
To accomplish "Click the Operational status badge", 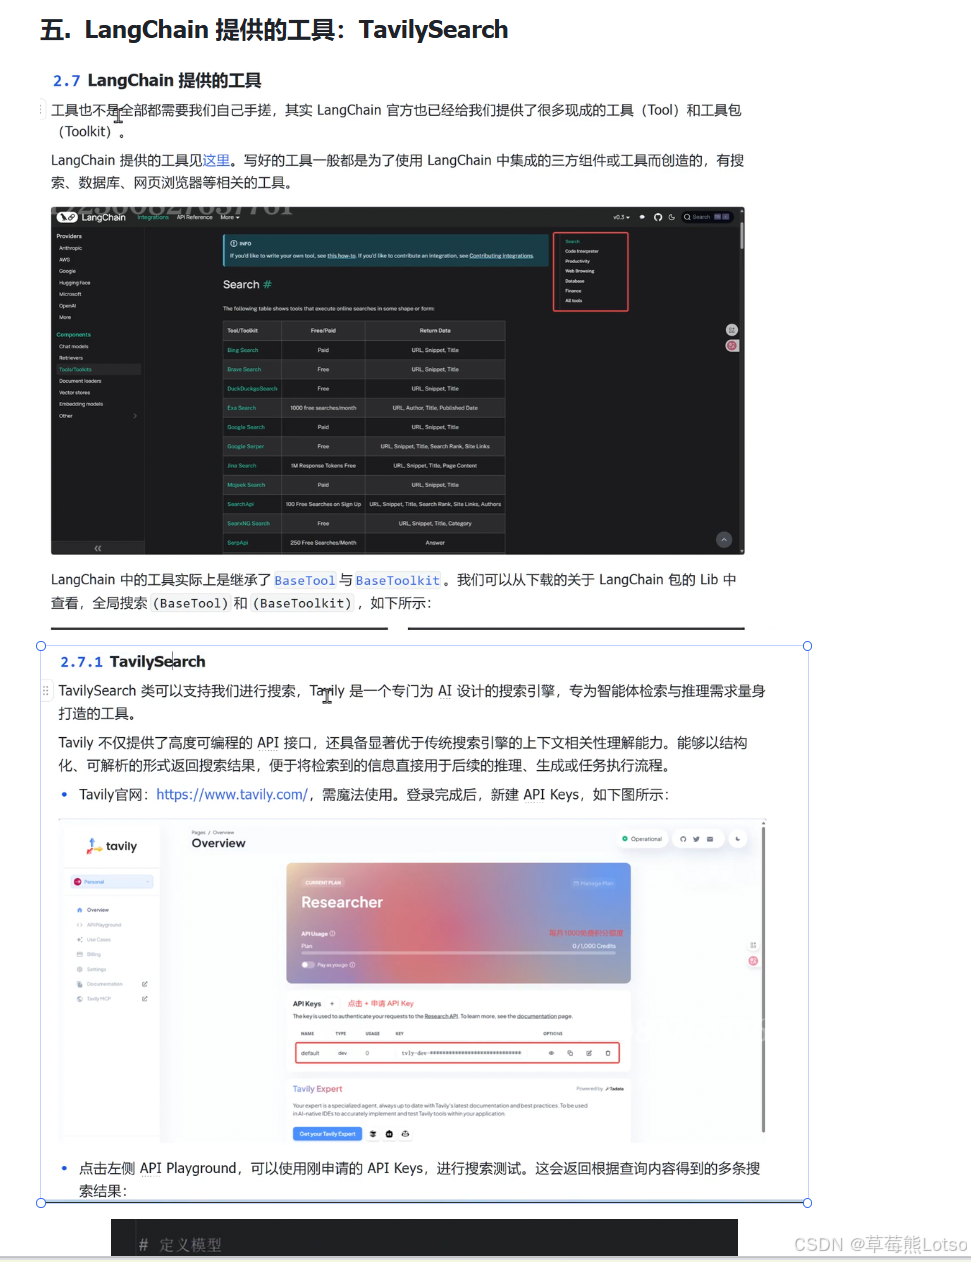I will coord(642,839).
